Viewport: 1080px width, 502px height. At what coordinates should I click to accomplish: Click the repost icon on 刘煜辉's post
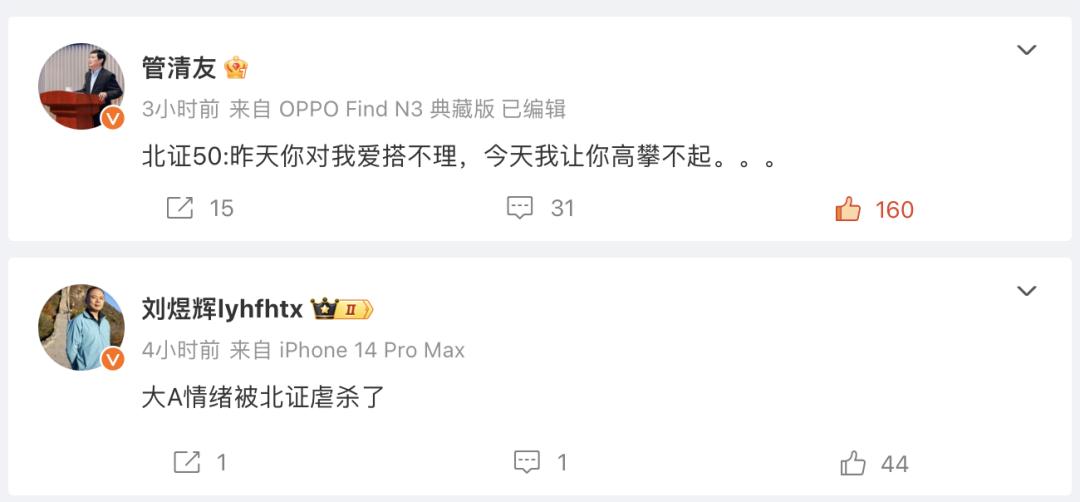pos(187,463)
